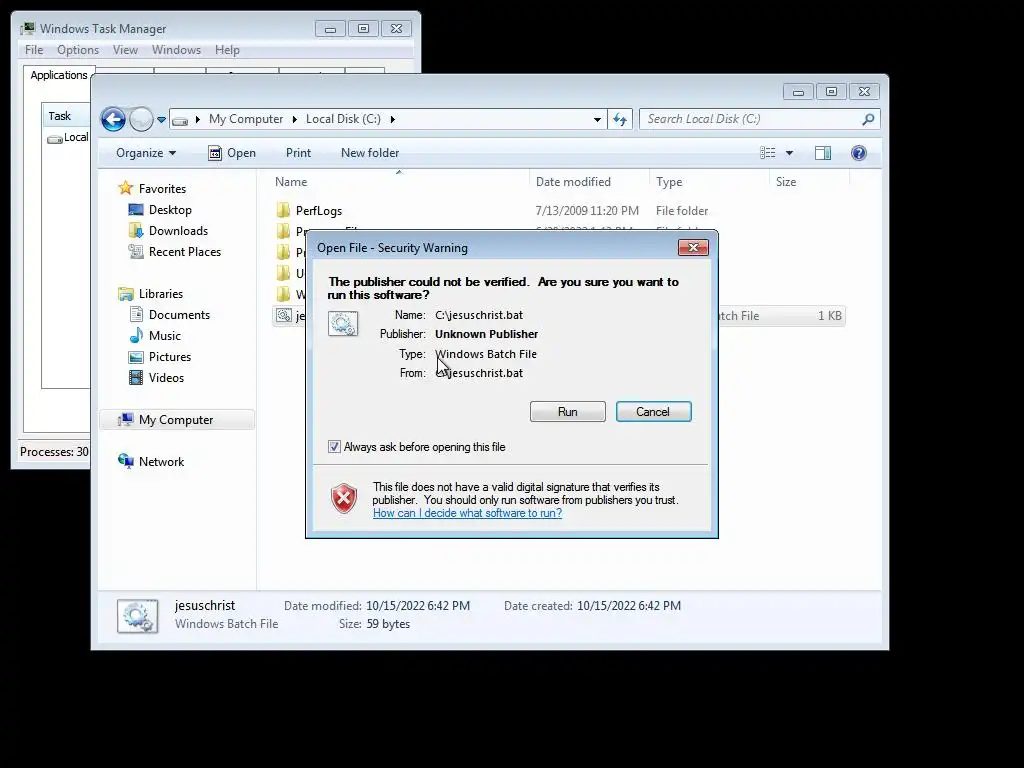Click Cancel in the security warning dialog
Viewport: 1024px width, 768px height.
tap(653, 412)
